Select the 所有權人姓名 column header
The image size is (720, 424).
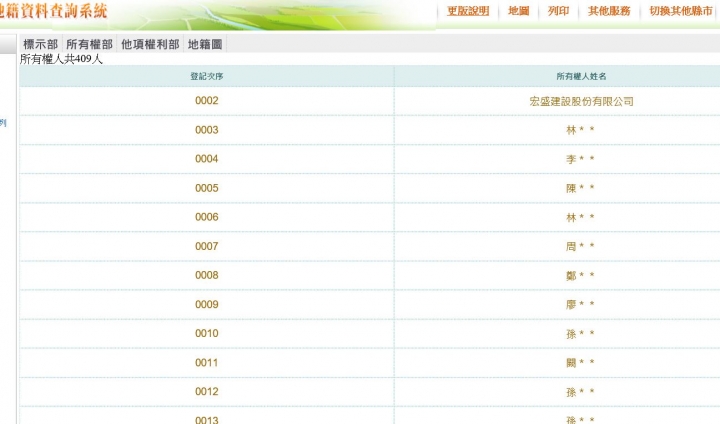581,76
